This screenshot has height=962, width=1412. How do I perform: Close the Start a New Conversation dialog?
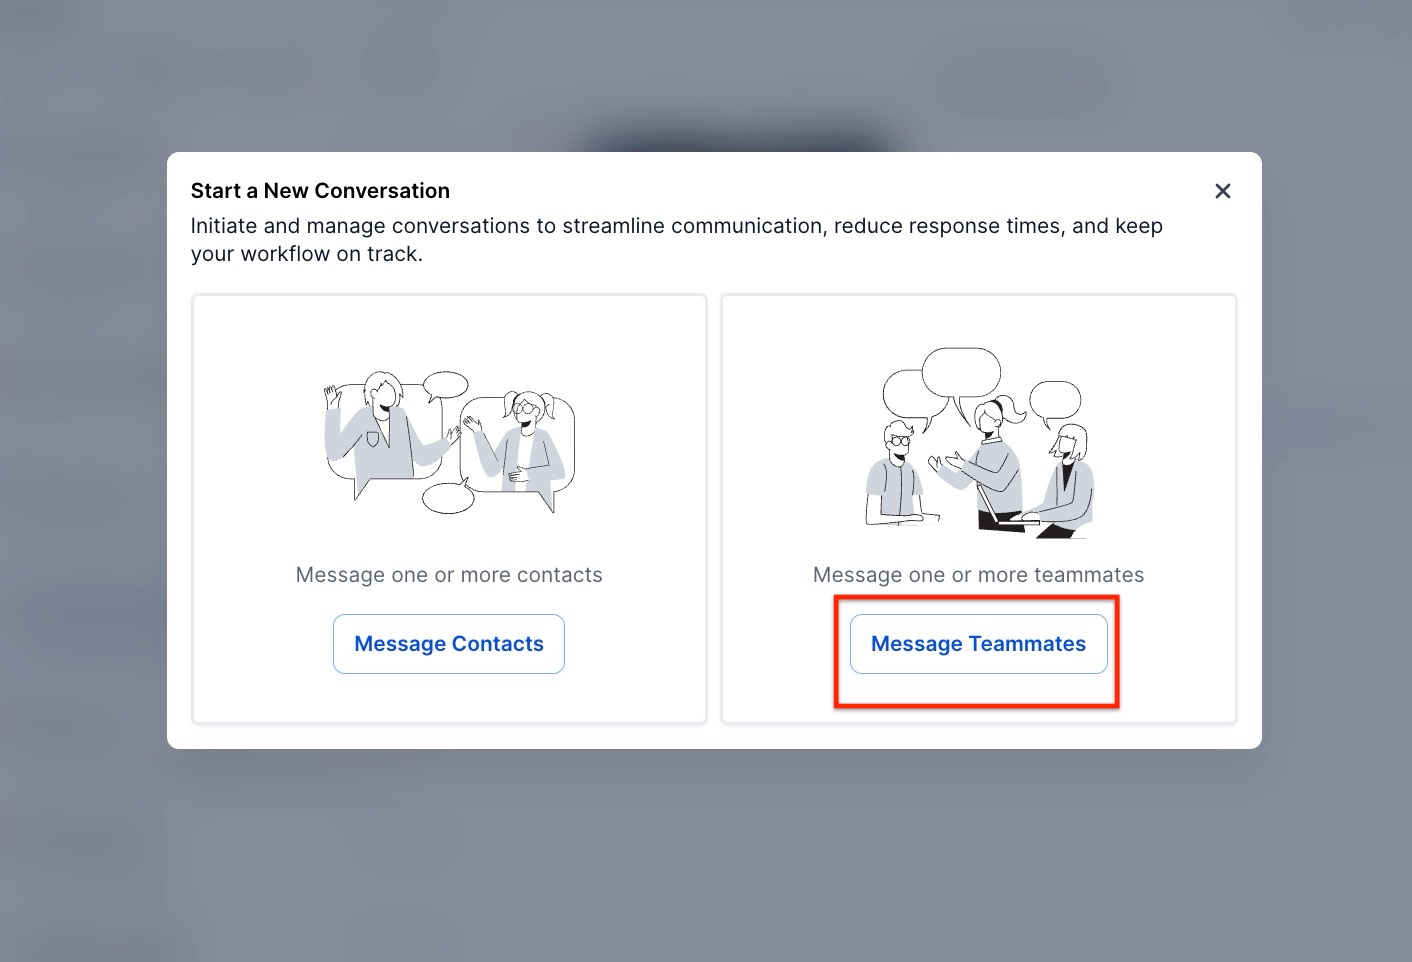pos(1222,191)
